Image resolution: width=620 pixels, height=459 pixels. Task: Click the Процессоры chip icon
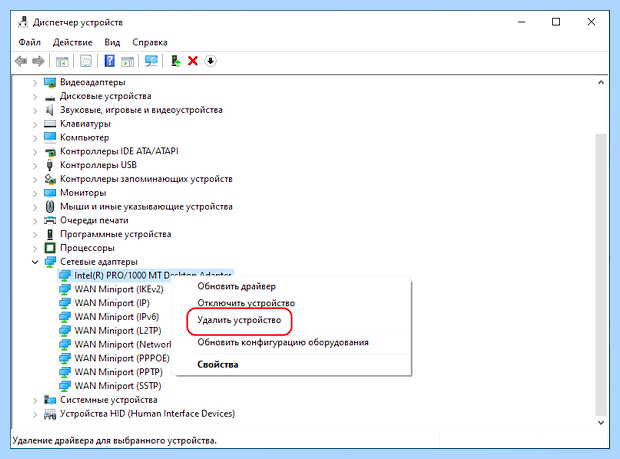[x=50, y=248]
